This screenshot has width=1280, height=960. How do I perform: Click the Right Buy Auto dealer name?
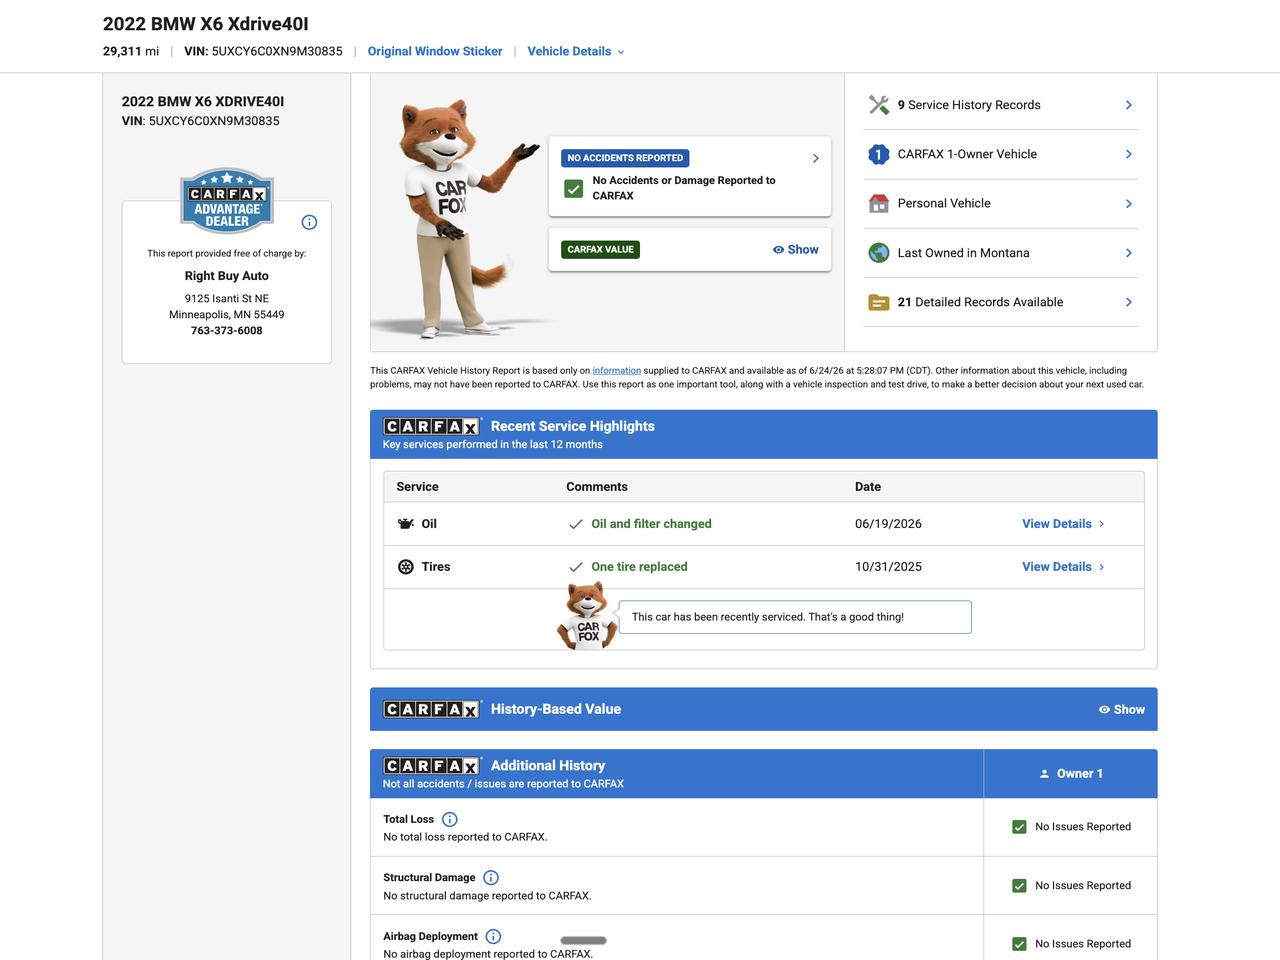[227, 276]
